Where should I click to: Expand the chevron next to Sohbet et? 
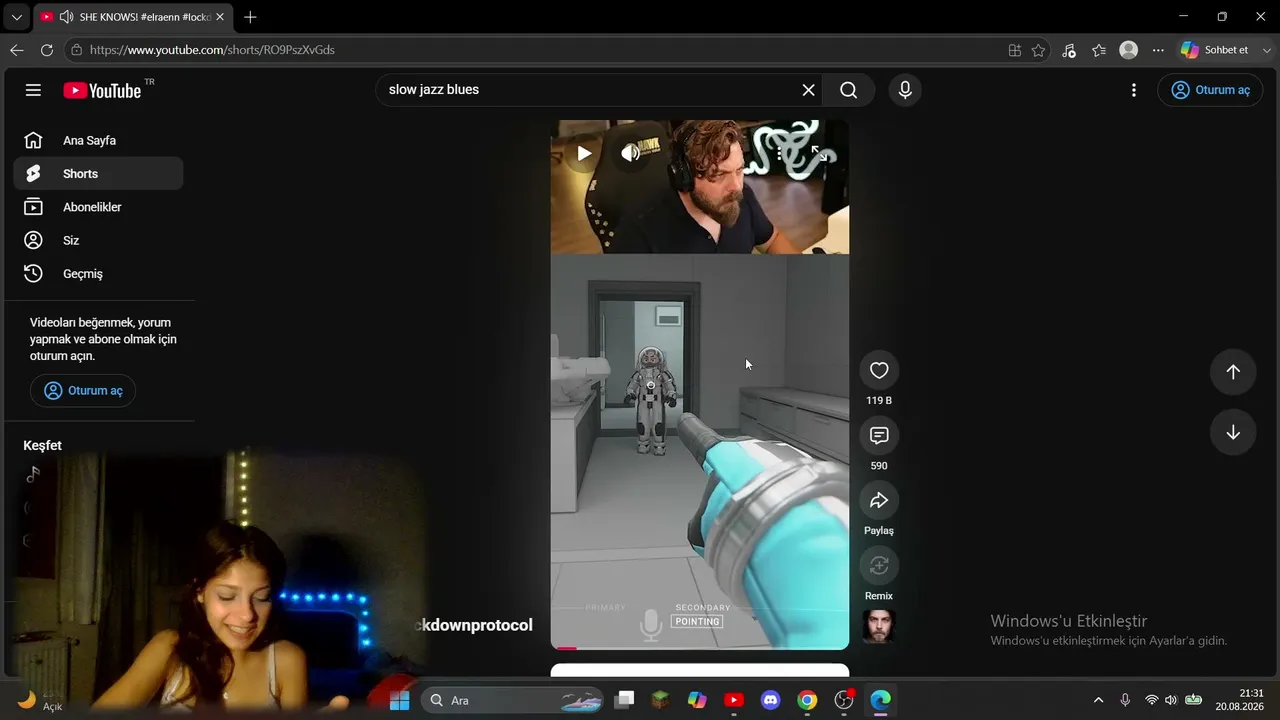click(1266, 50)
